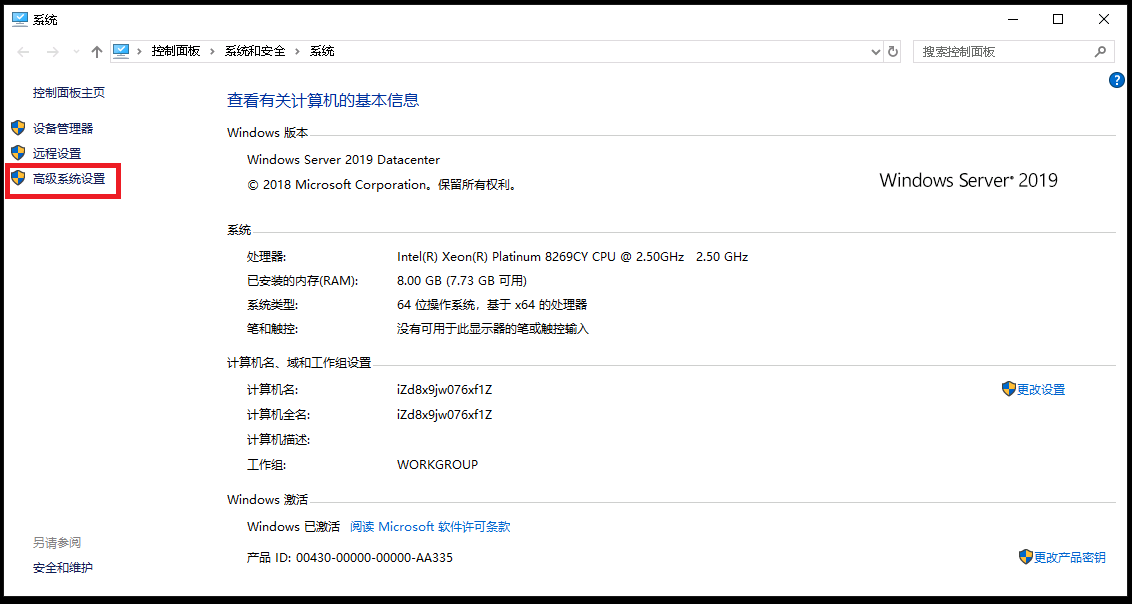
Task: Click the shield icon beside 高级系统设置
Action: pyautogui.click(x=18, y=178)
